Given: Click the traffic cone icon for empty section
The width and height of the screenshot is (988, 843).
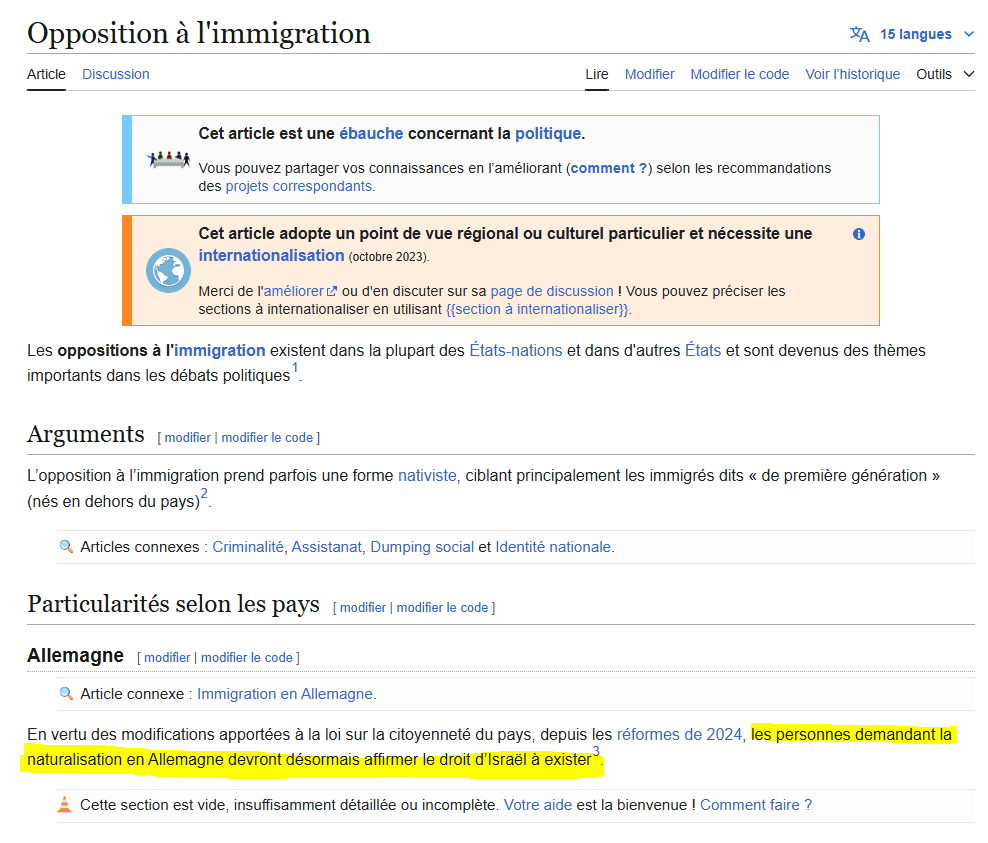Looking at the screenshot, I should coord(64,805).
